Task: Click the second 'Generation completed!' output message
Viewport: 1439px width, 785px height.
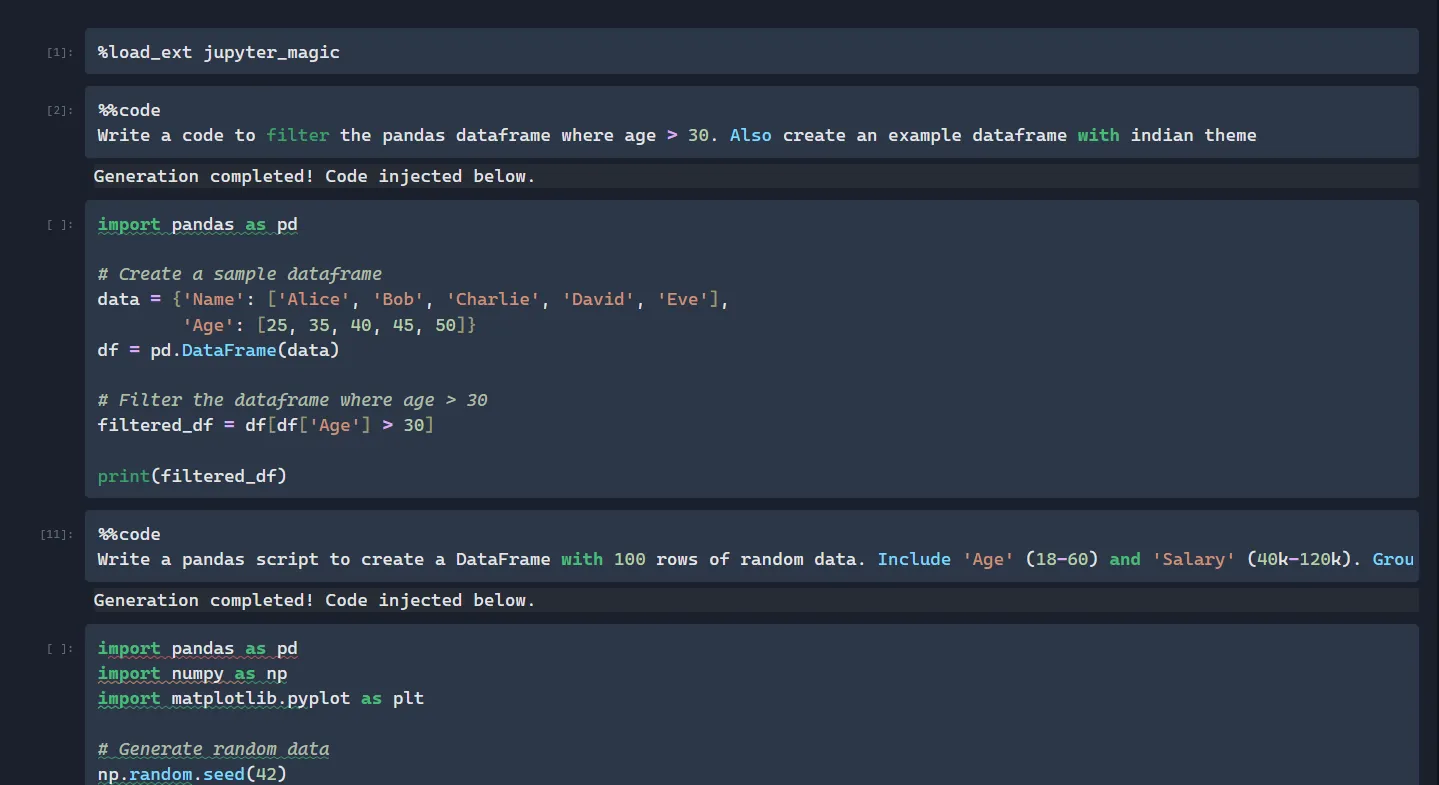Action: coord(314,600)
